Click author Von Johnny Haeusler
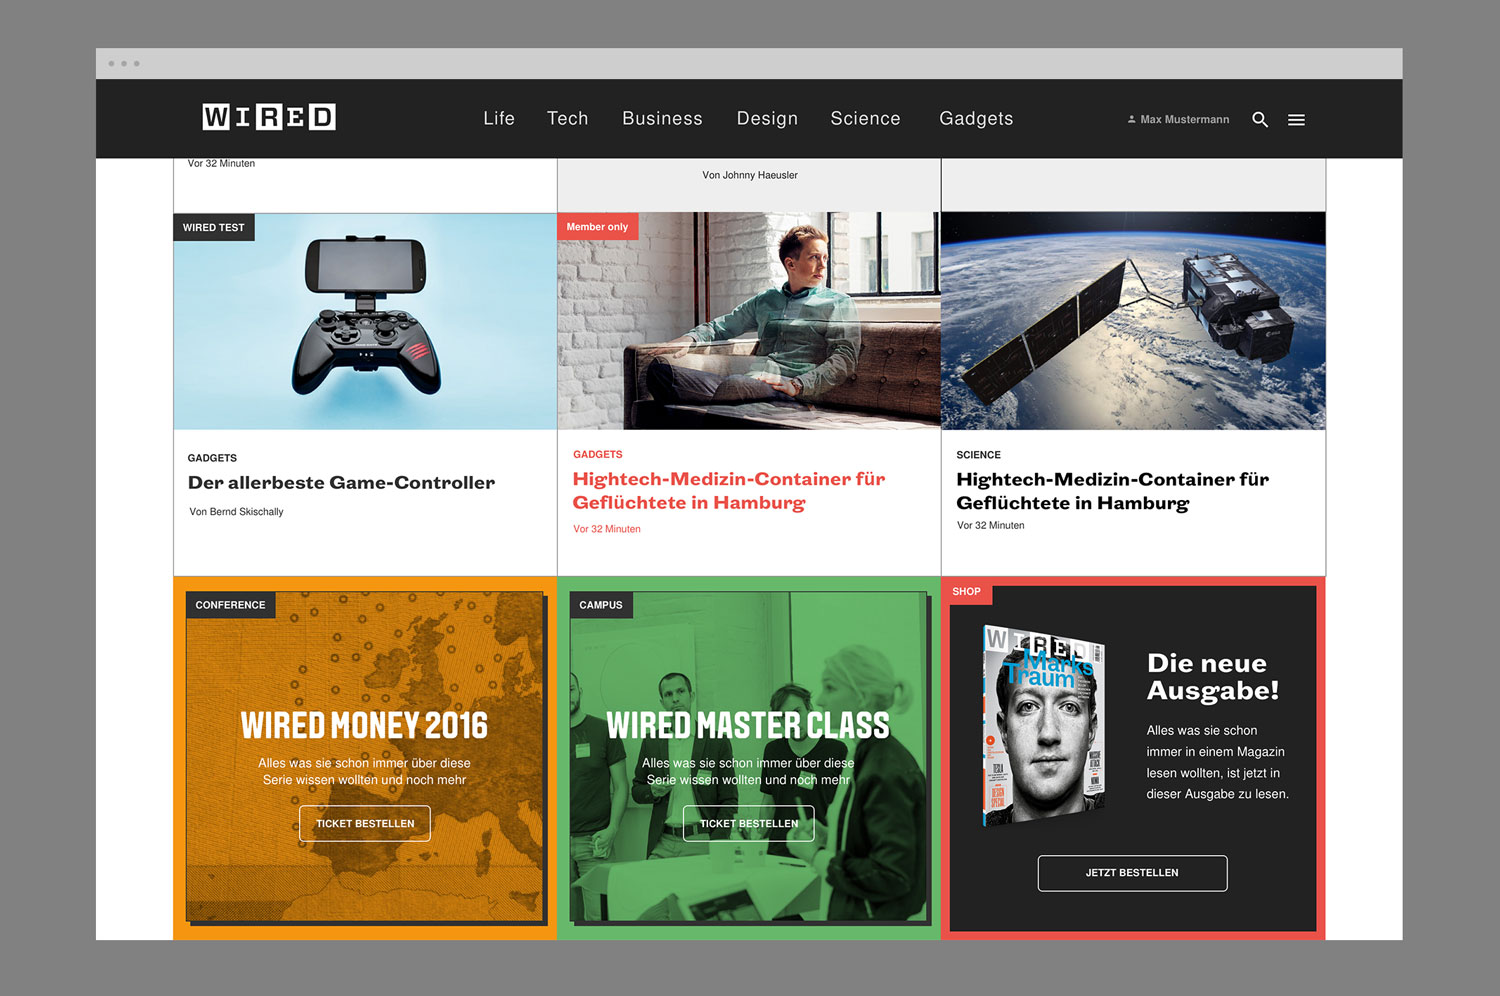 click(750, 175)
